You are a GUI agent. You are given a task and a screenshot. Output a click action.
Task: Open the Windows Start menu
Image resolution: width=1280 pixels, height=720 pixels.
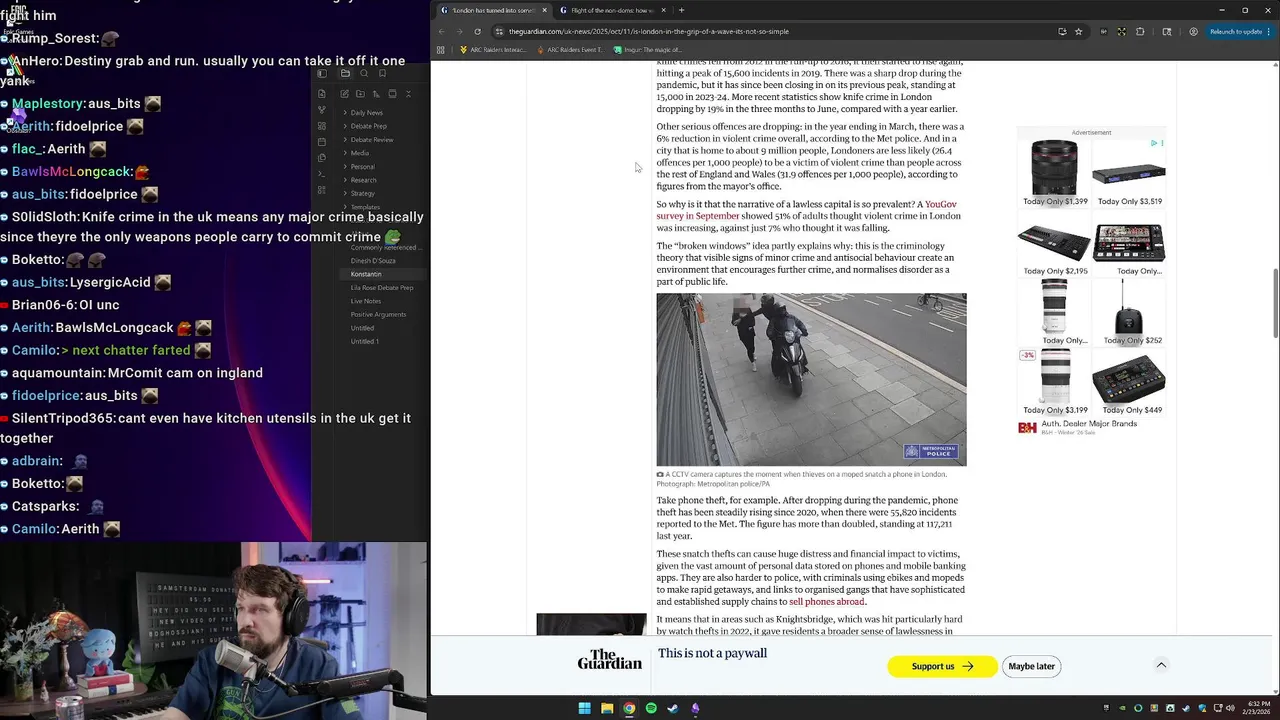585,708
